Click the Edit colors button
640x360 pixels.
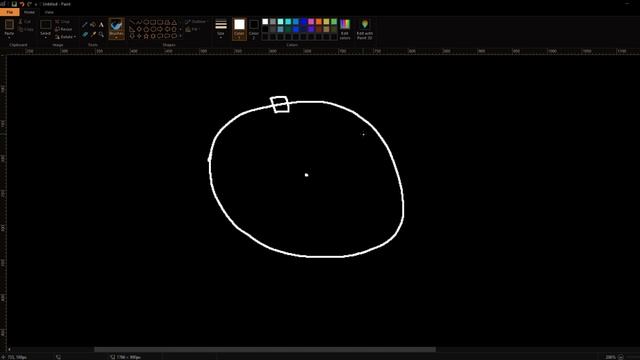(x=345, y=29)
